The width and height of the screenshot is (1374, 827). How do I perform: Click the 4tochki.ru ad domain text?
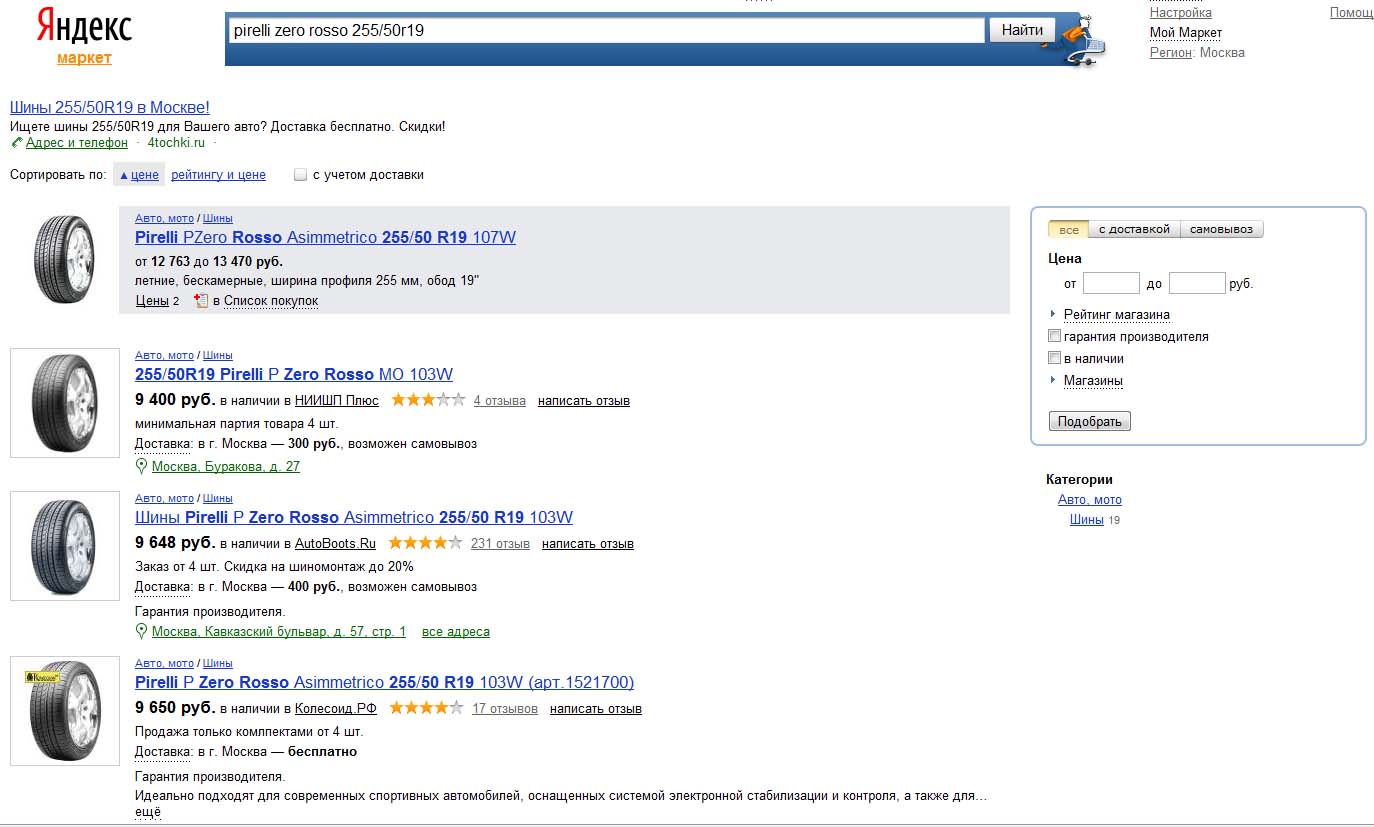pyautogui.click(x=176, y=143)
